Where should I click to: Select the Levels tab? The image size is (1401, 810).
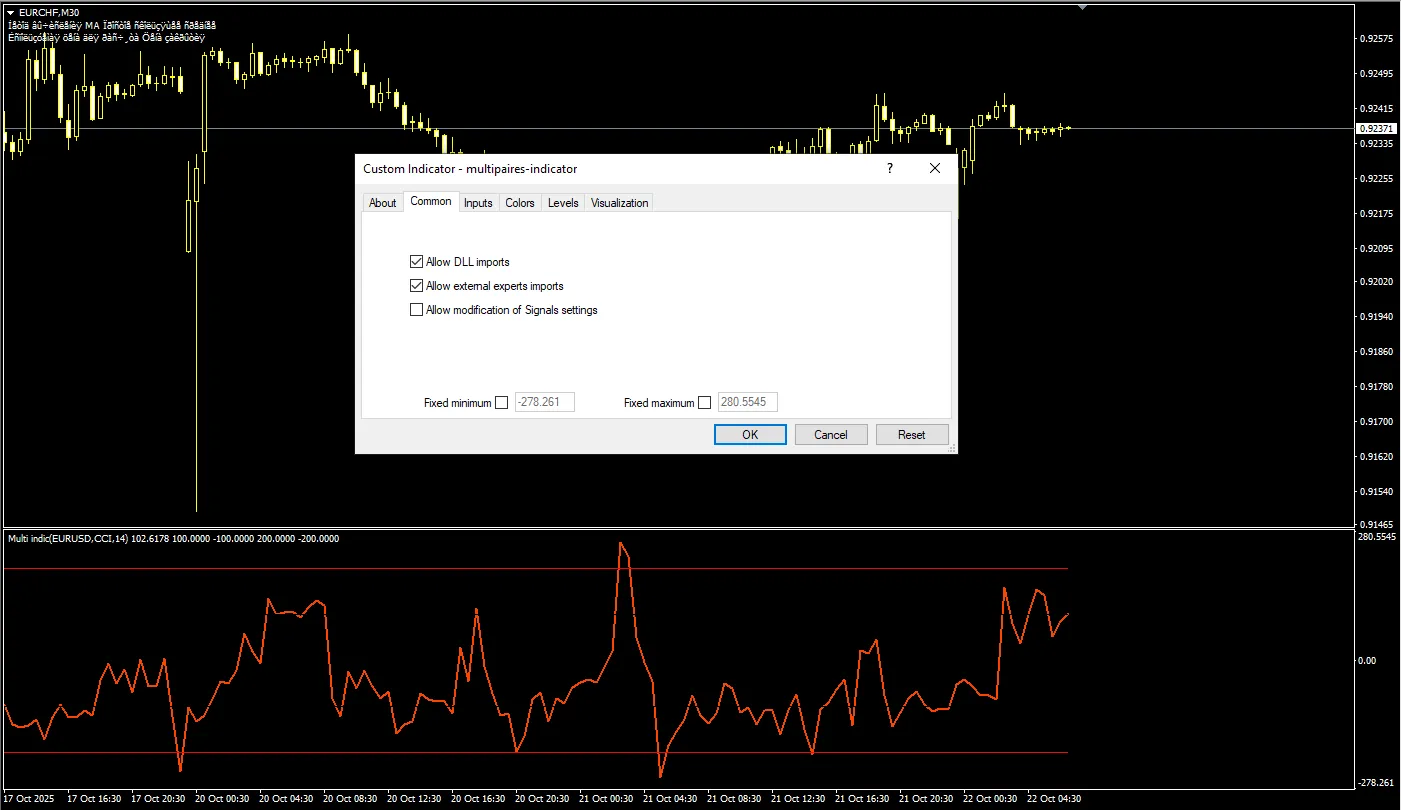(x=563, y=203)
